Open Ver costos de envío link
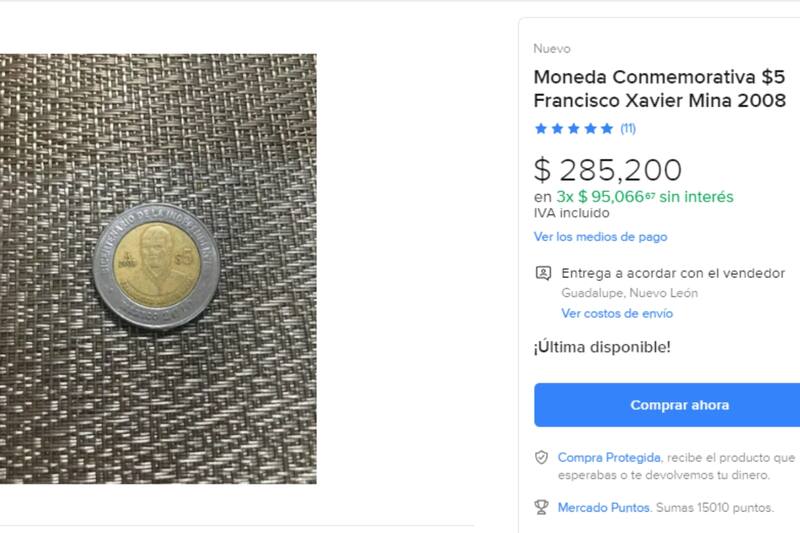 (x=617, y=313)
